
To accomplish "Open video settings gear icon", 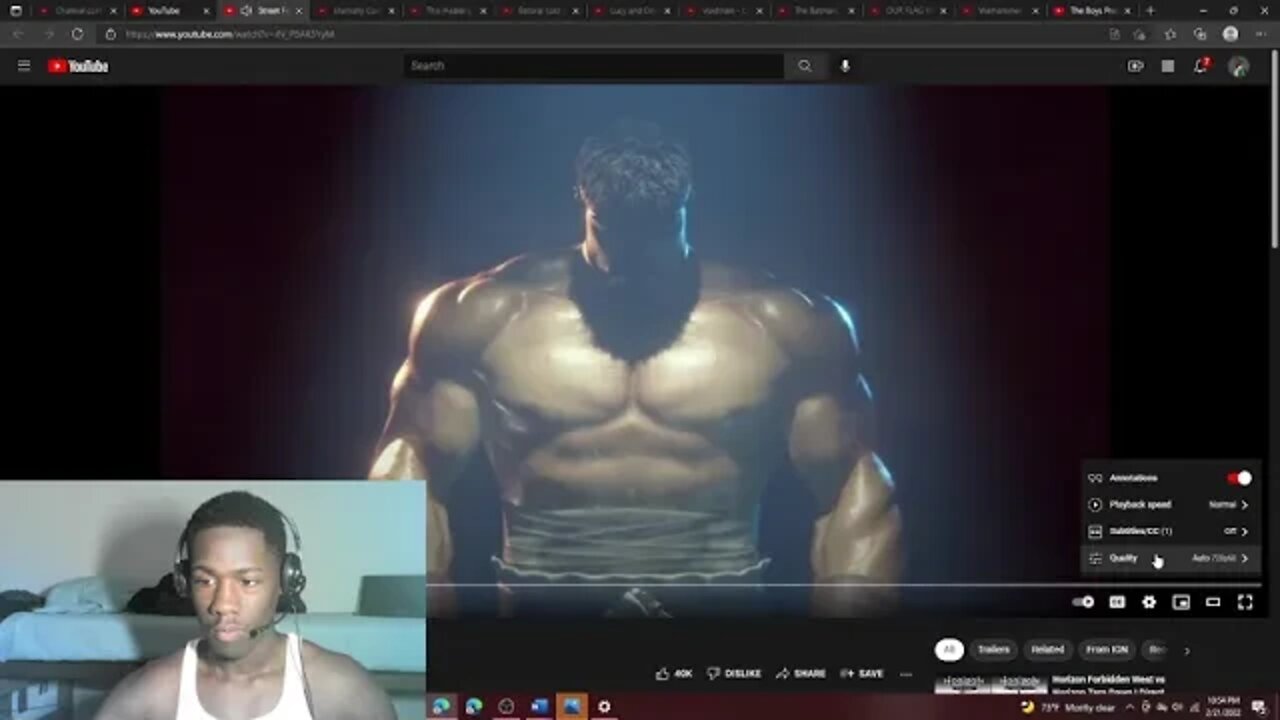I will (x=1149, y=602).
